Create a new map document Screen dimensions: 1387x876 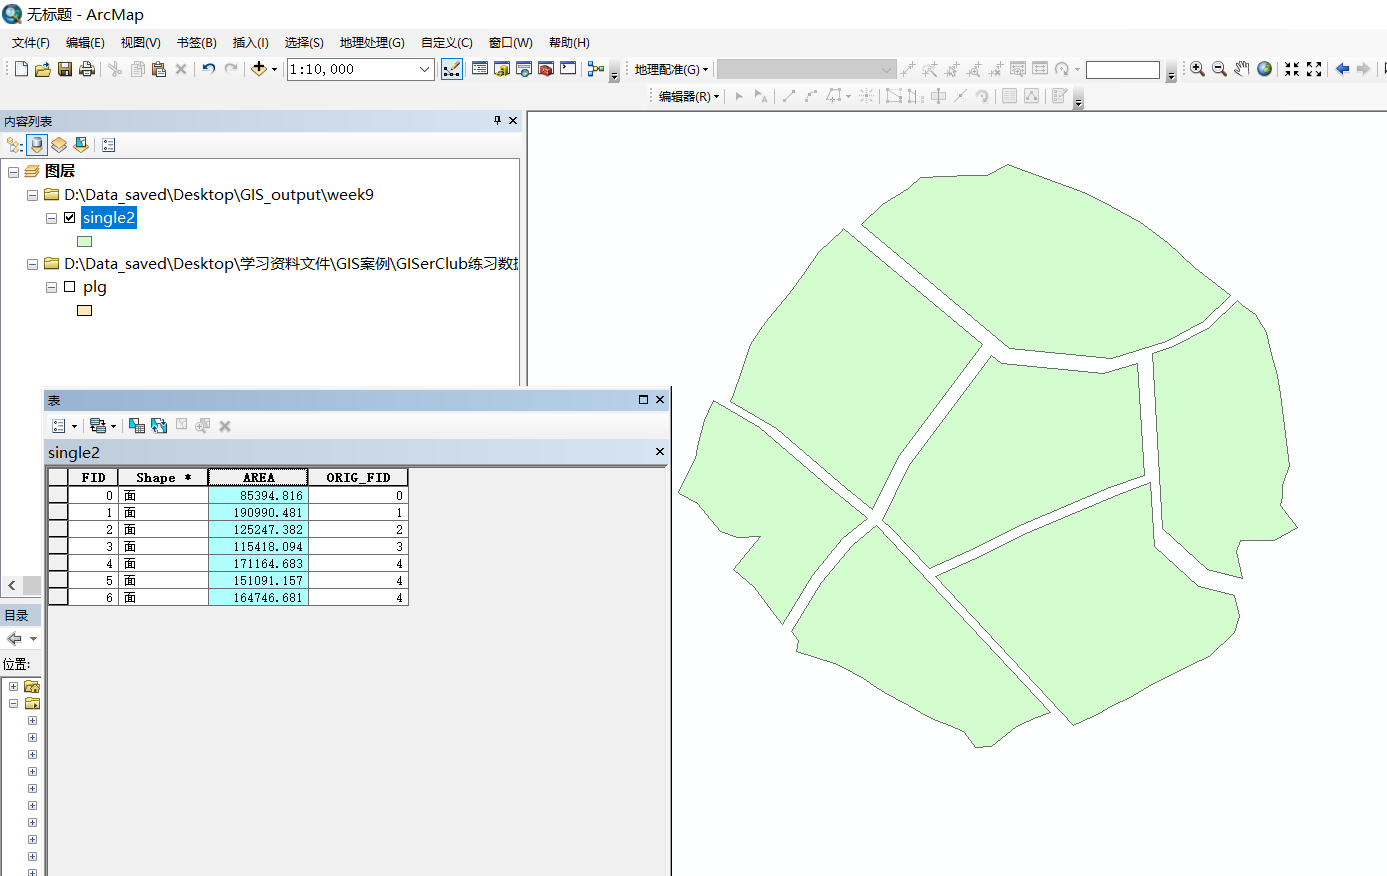coord(21,69)
